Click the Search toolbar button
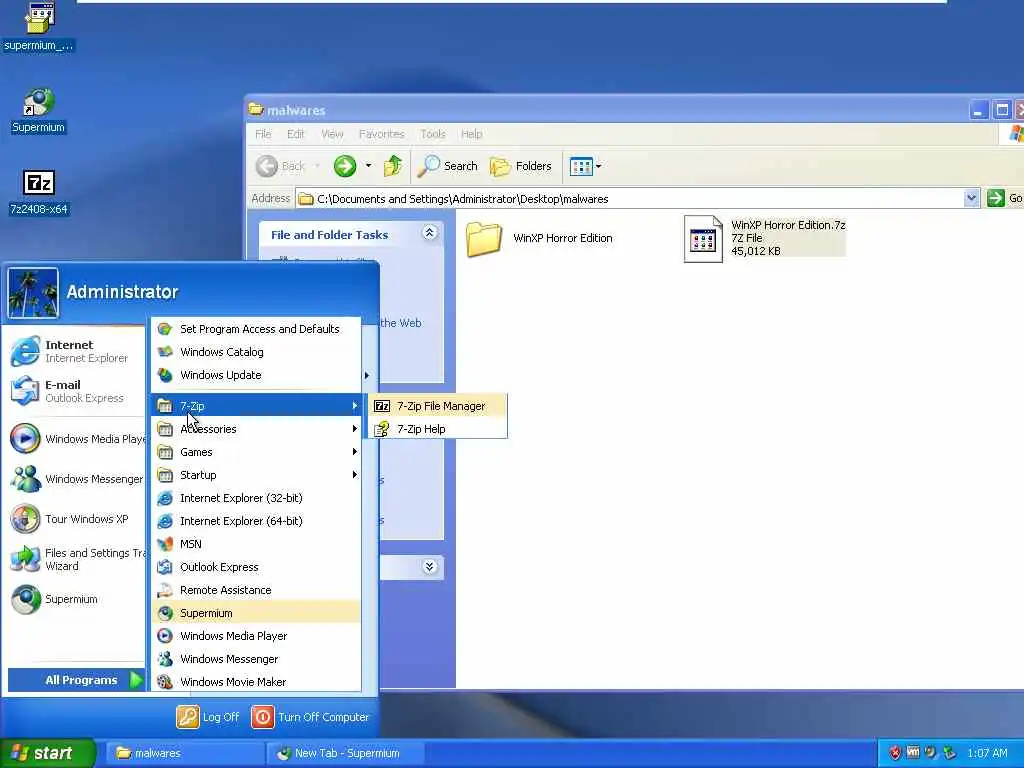Image resolution: width=1024 pixels, height=768 pixels. pyautogui.click(x=448, y=166)
